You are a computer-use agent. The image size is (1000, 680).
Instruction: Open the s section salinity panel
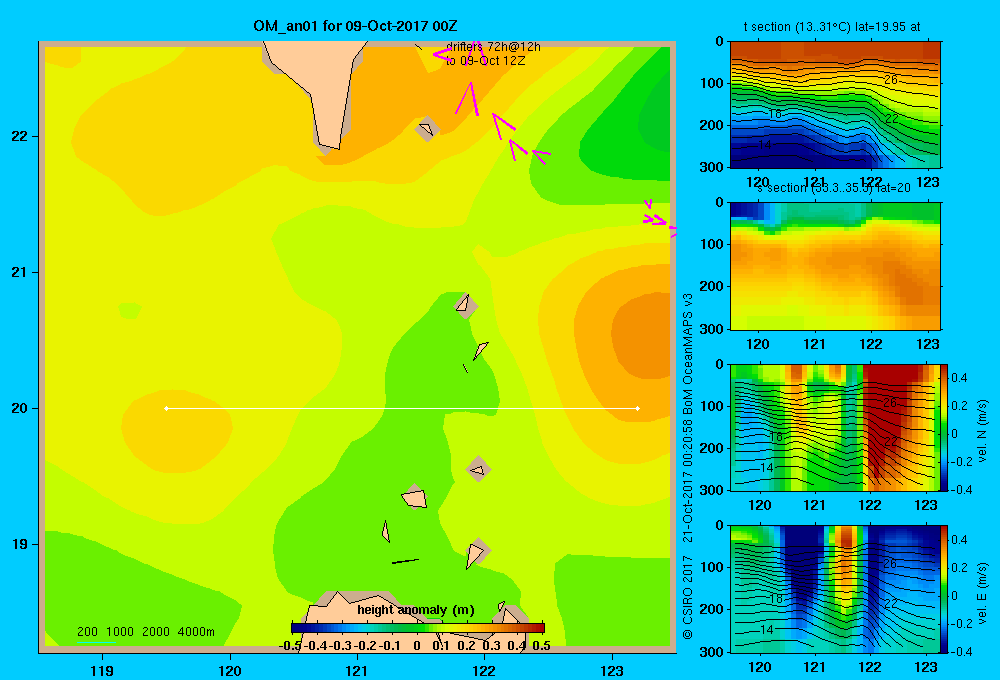click(x=835, y=266)
